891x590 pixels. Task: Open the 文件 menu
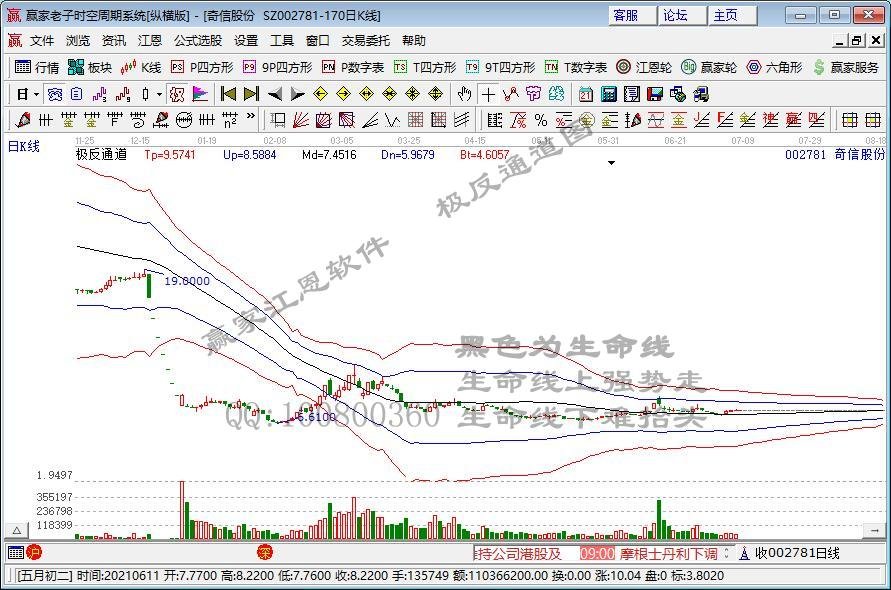[x=42, y=41]
